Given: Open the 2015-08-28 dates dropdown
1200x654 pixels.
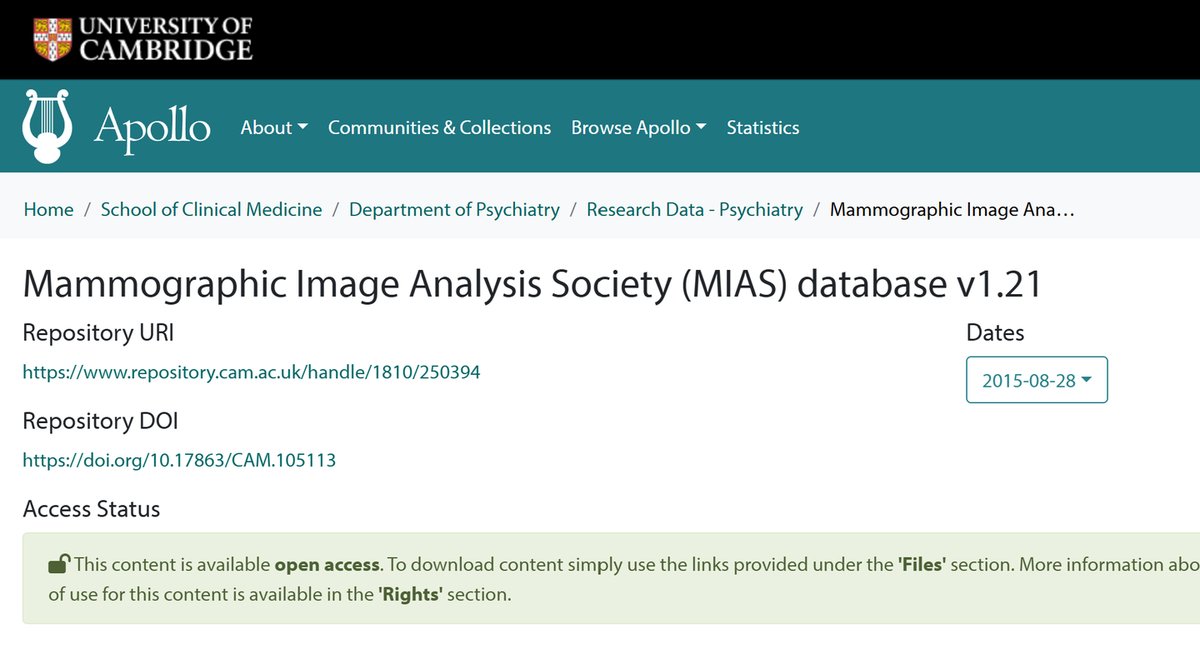Looking at the screenshot, I should point(1037,380).
